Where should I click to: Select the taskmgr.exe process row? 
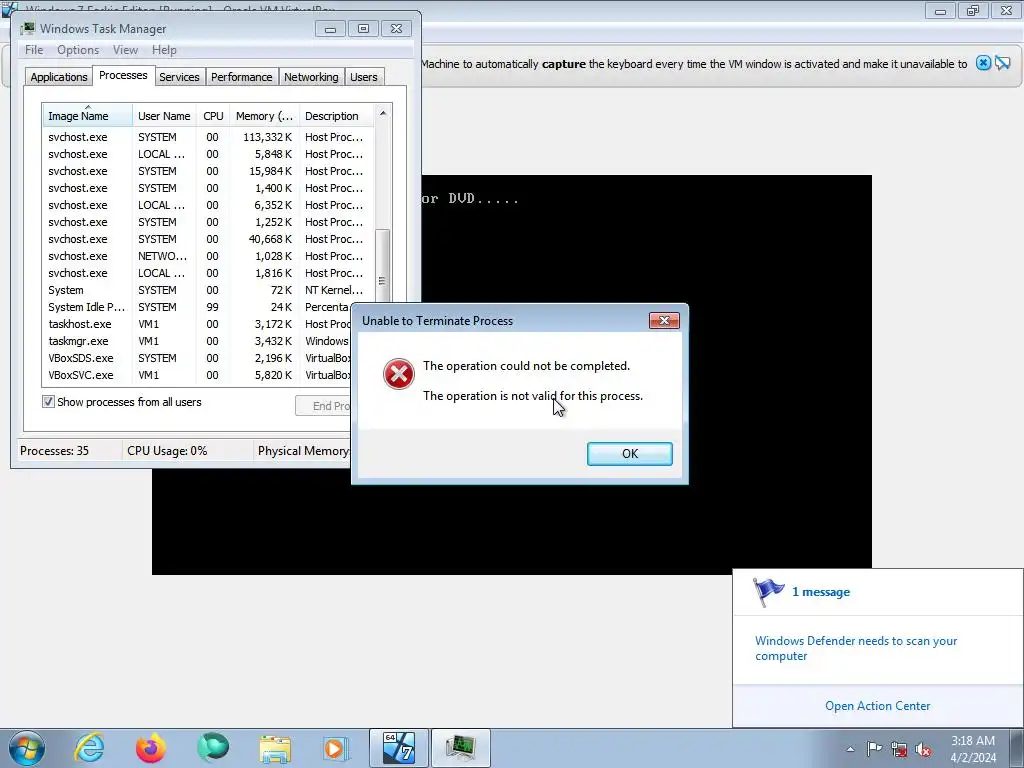(199, 341)
